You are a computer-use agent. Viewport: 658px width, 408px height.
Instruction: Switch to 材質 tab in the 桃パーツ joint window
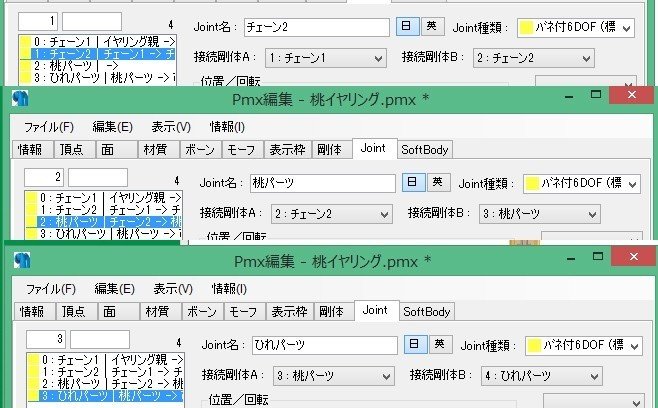click(x=159, y=149)
